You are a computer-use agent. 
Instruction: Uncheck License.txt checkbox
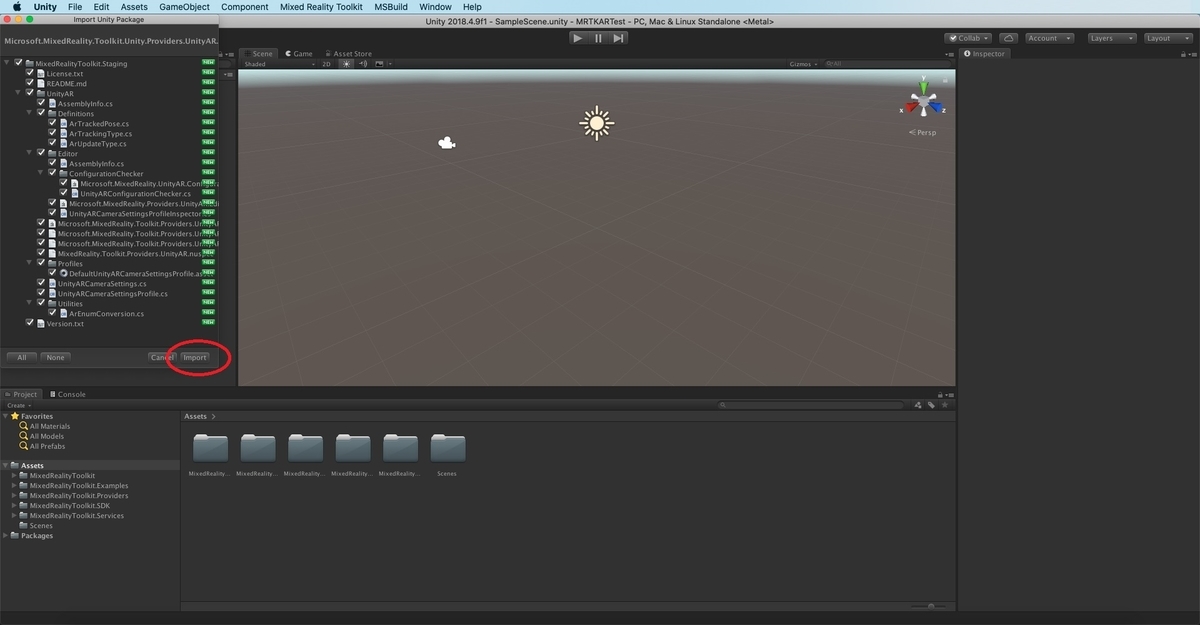(x=30, y=73)
